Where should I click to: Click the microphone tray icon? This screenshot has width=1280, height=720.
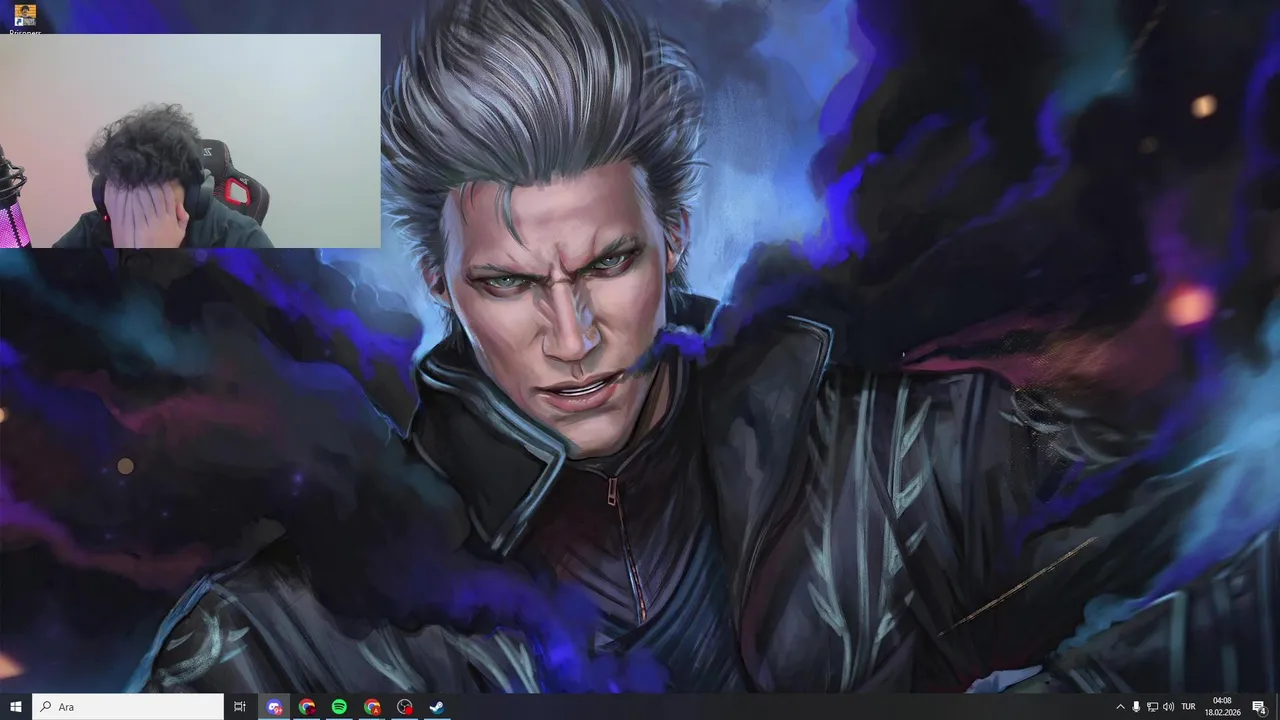1136,707
